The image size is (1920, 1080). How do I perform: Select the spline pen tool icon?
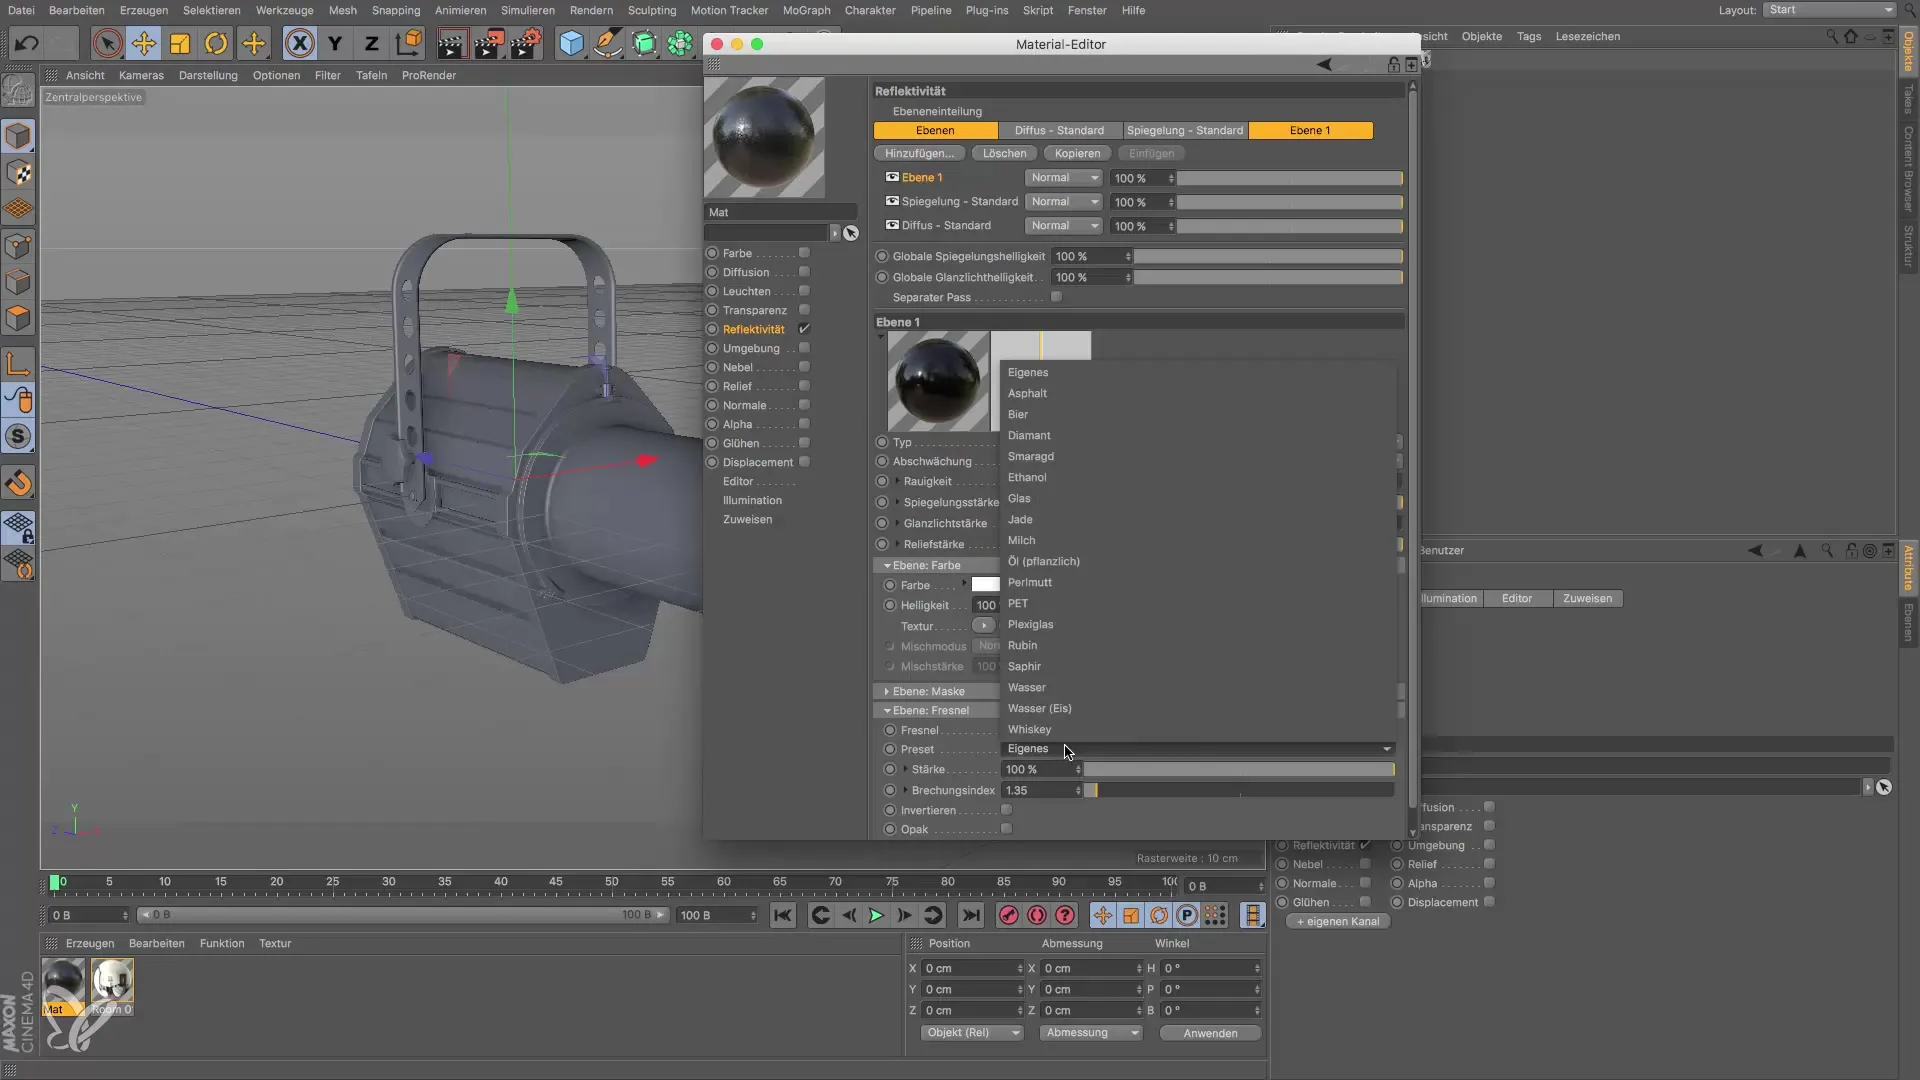click(607, 44)
